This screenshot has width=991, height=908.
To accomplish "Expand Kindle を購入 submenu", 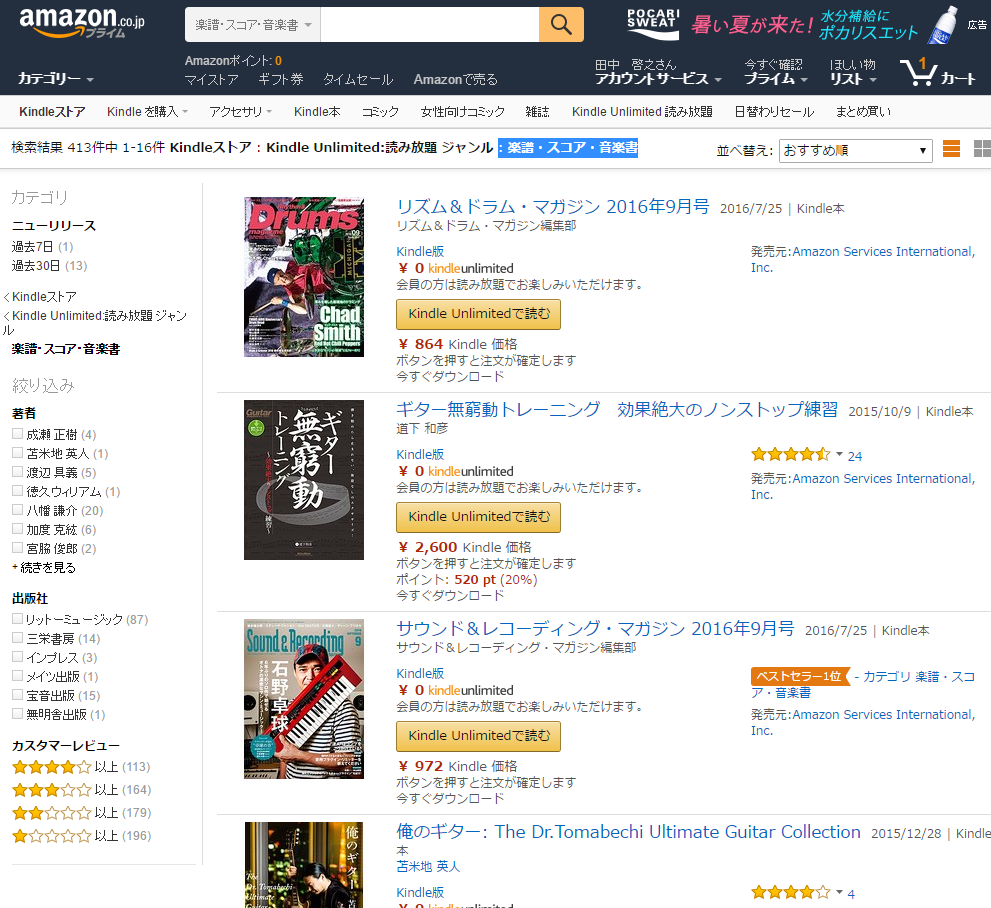I will click(147, 112).
